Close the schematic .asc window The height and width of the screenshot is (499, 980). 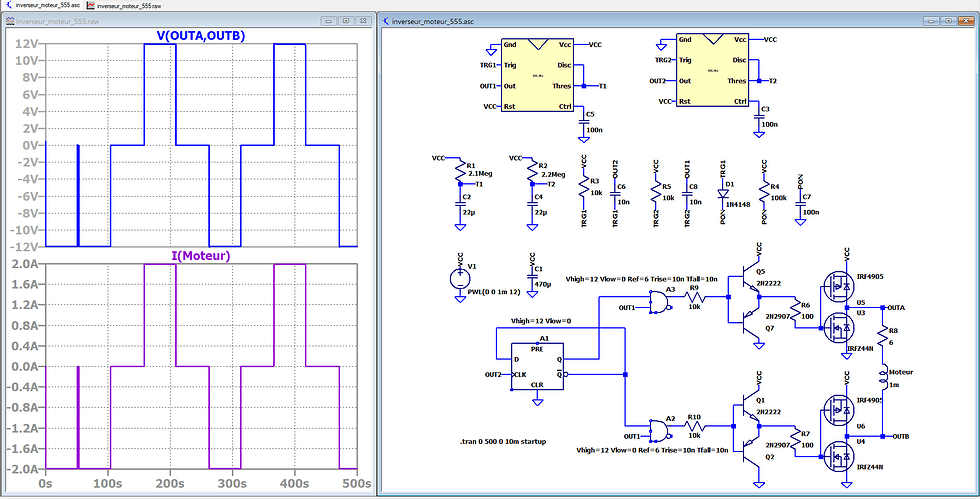click(x=966, y=21)
